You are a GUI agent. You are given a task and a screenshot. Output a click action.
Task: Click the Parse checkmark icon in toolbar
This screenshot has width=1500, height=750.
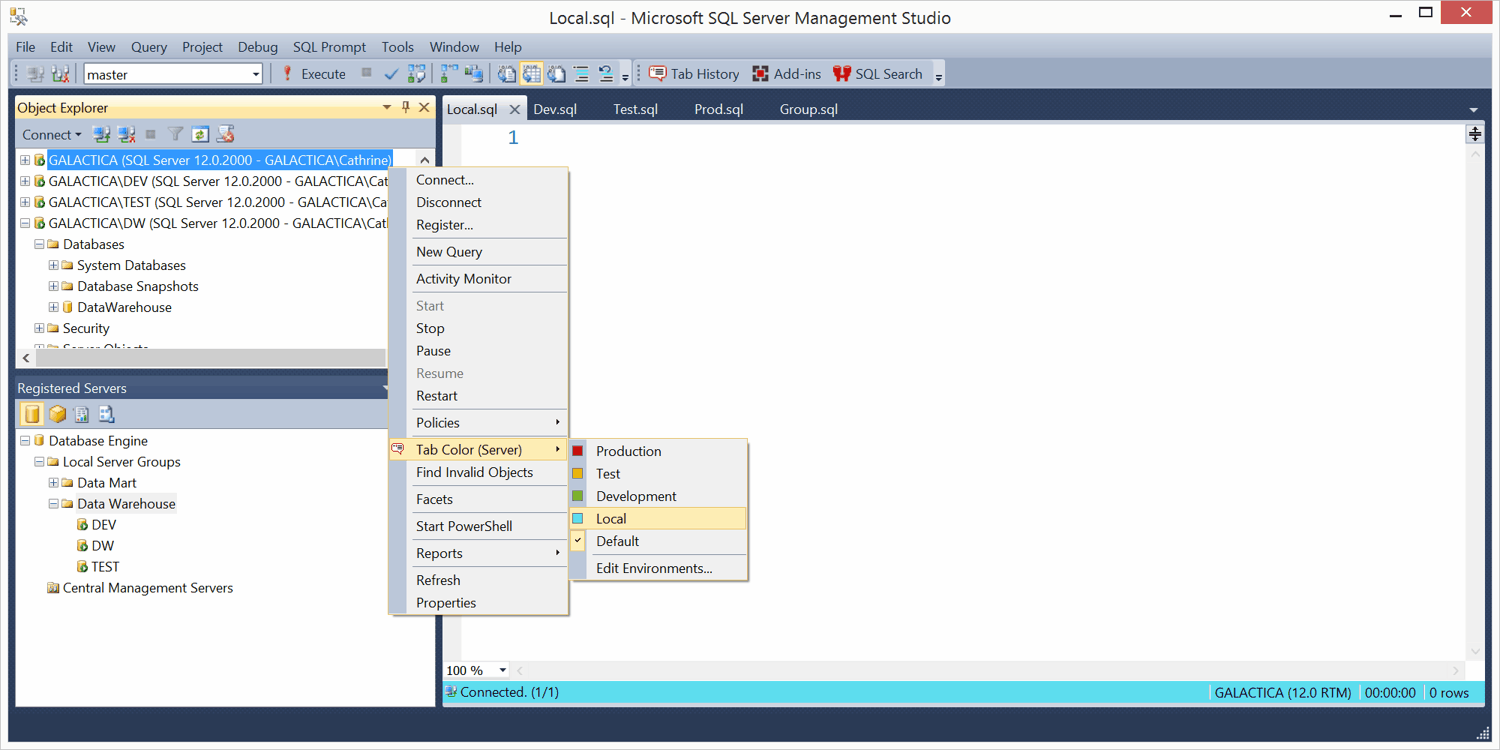(391, 74)
